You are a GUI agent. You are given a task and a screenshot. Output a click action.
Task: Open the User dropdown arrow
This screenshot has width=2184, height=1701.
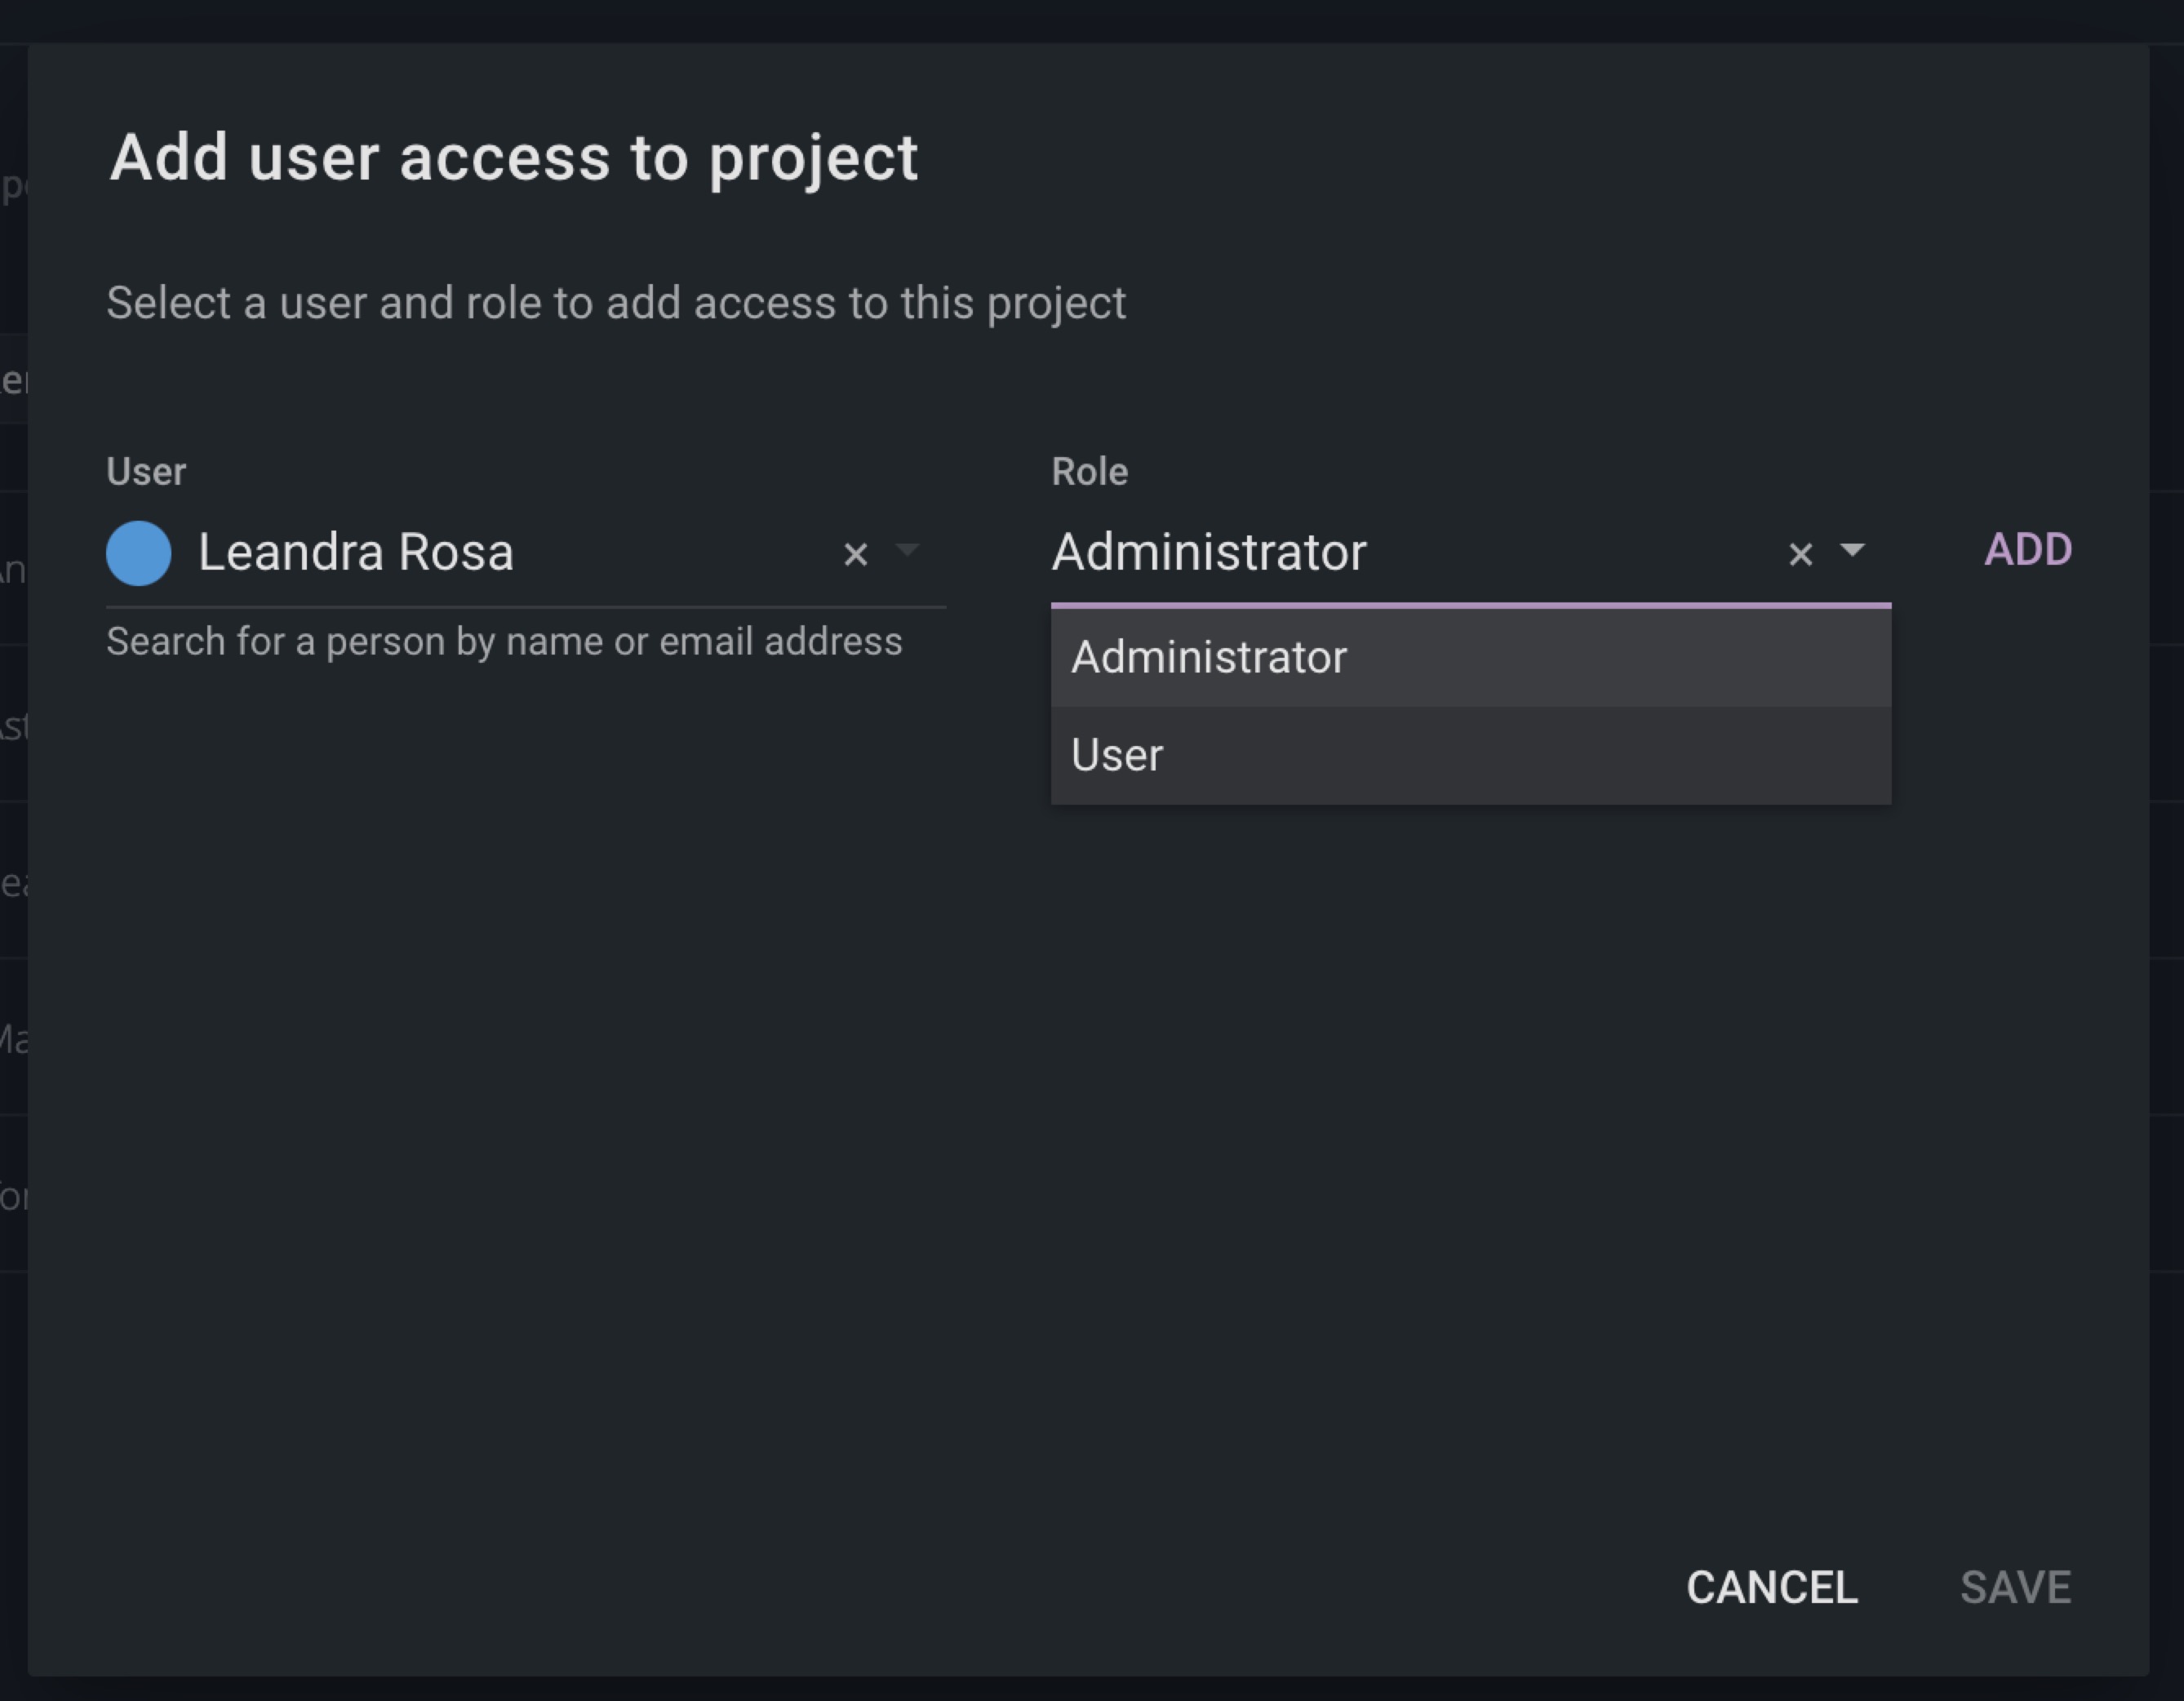tap(908, 550)
